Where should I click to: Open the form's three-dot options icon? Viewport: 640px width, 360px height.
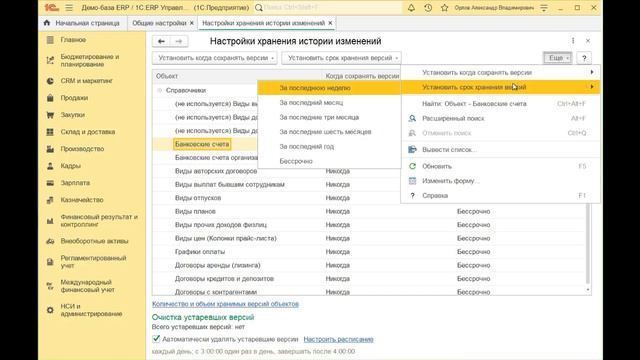click(x=573, y=41)
